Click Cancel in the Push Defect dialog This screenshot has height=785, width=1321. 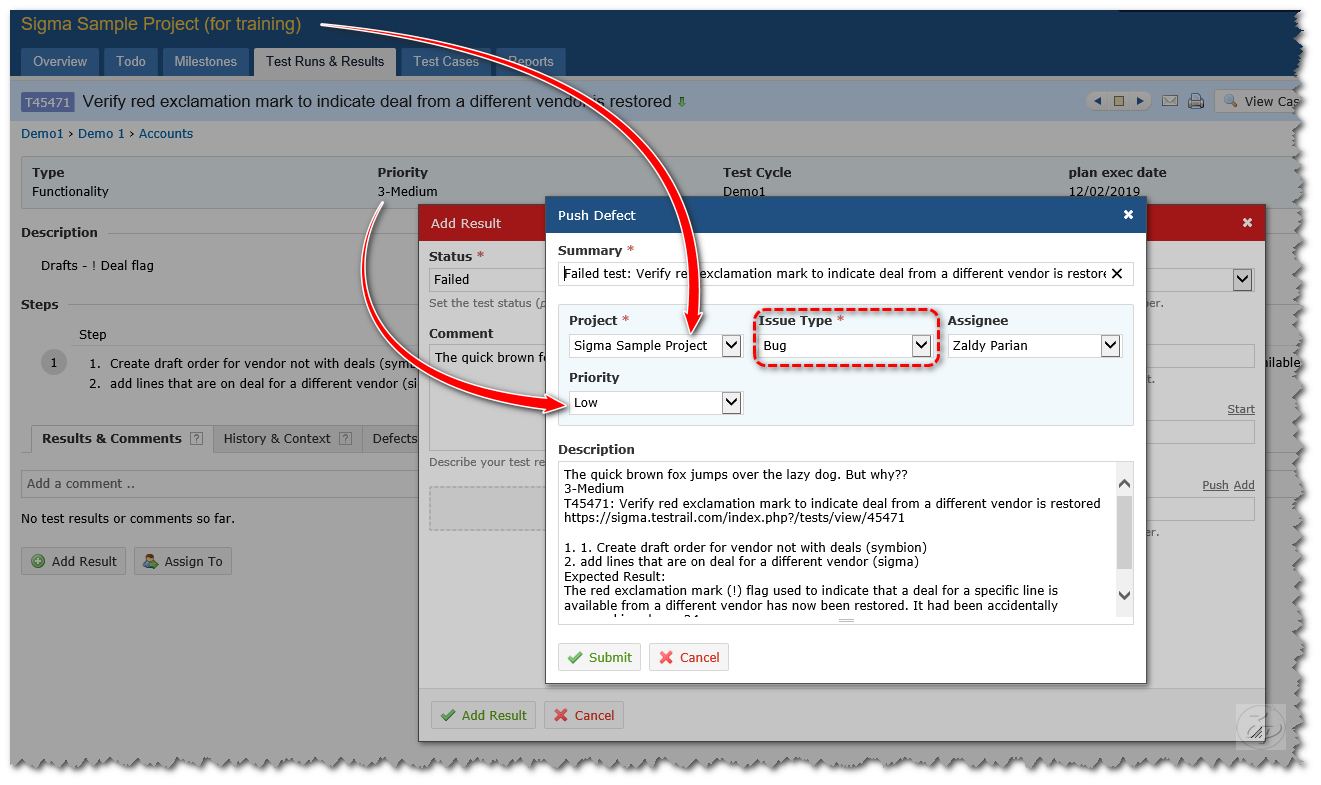coord(689,657)
